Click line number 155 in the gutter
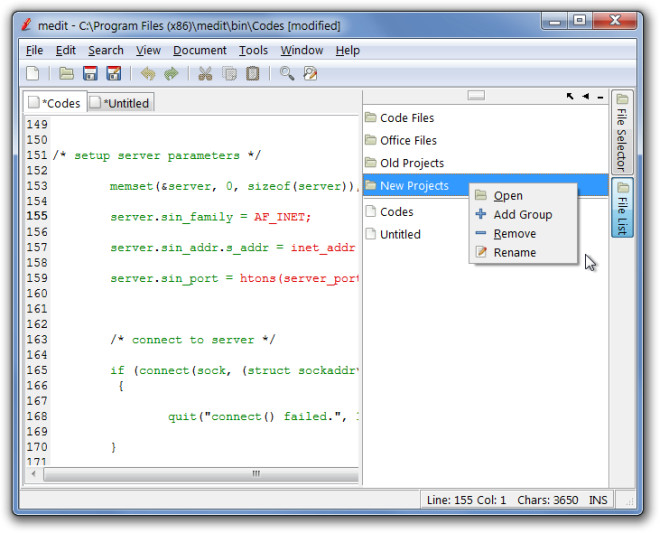 coord(37,216)
